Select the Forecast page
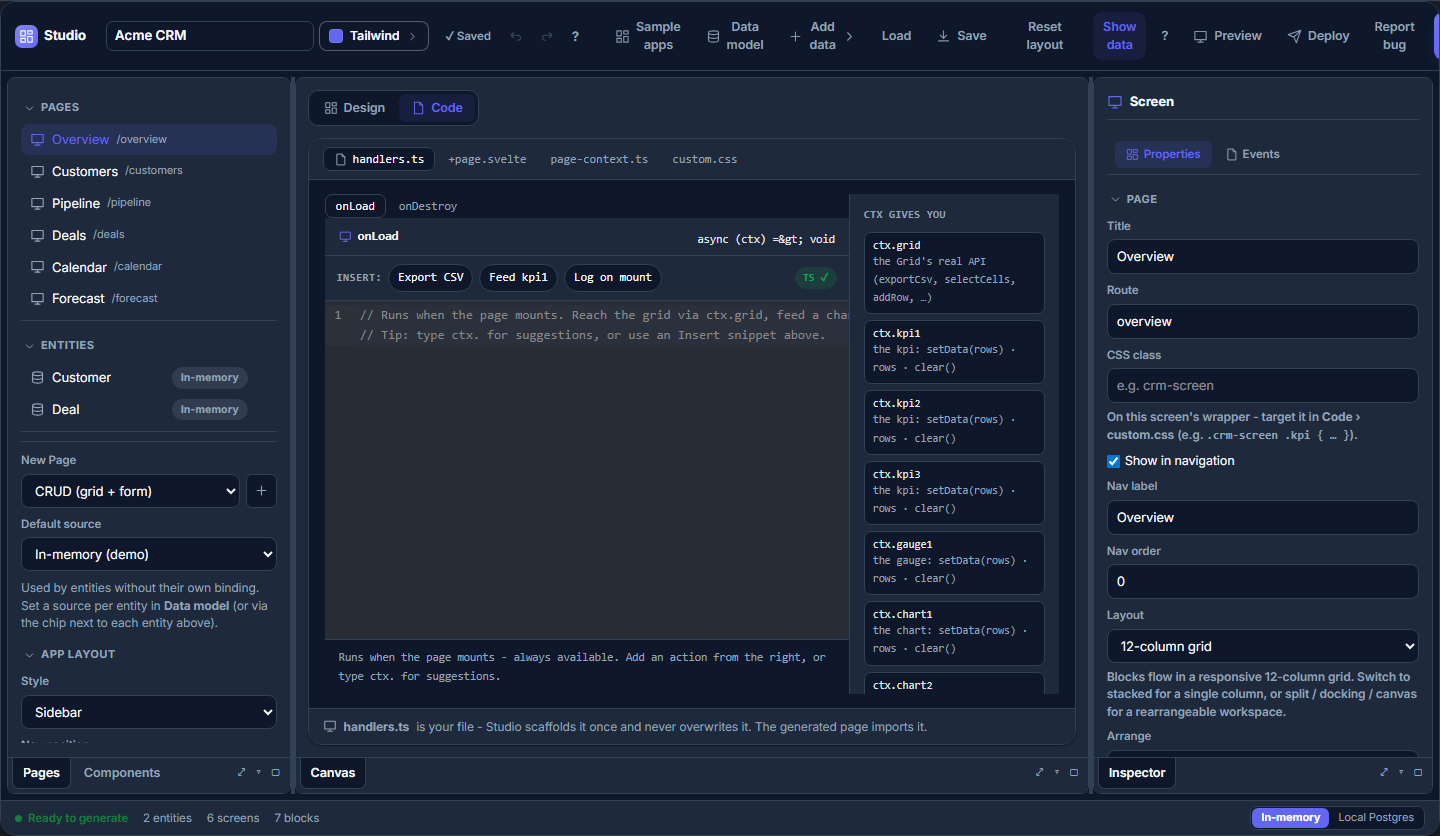 (149, 299)
